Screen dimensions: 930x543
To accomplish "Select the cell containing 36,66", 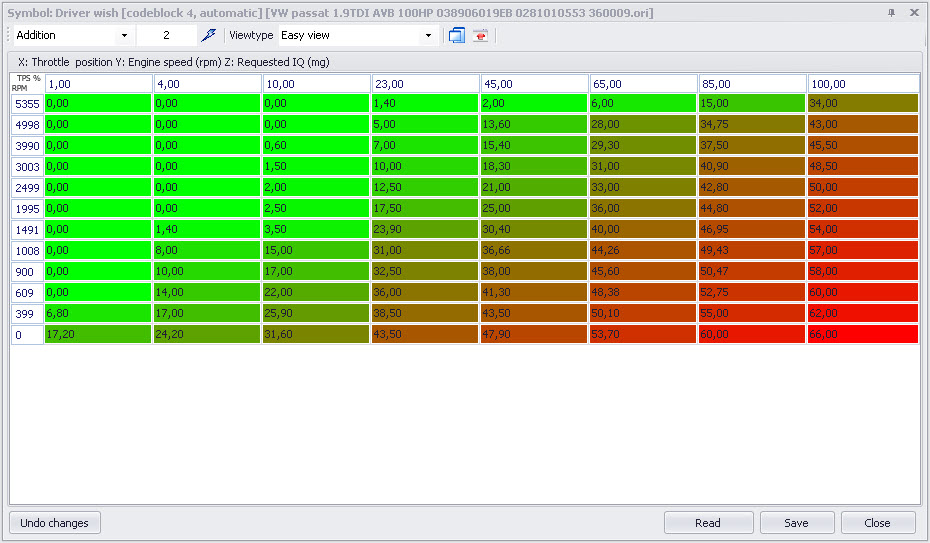I will pyautogui.click(x=534, y=250).
